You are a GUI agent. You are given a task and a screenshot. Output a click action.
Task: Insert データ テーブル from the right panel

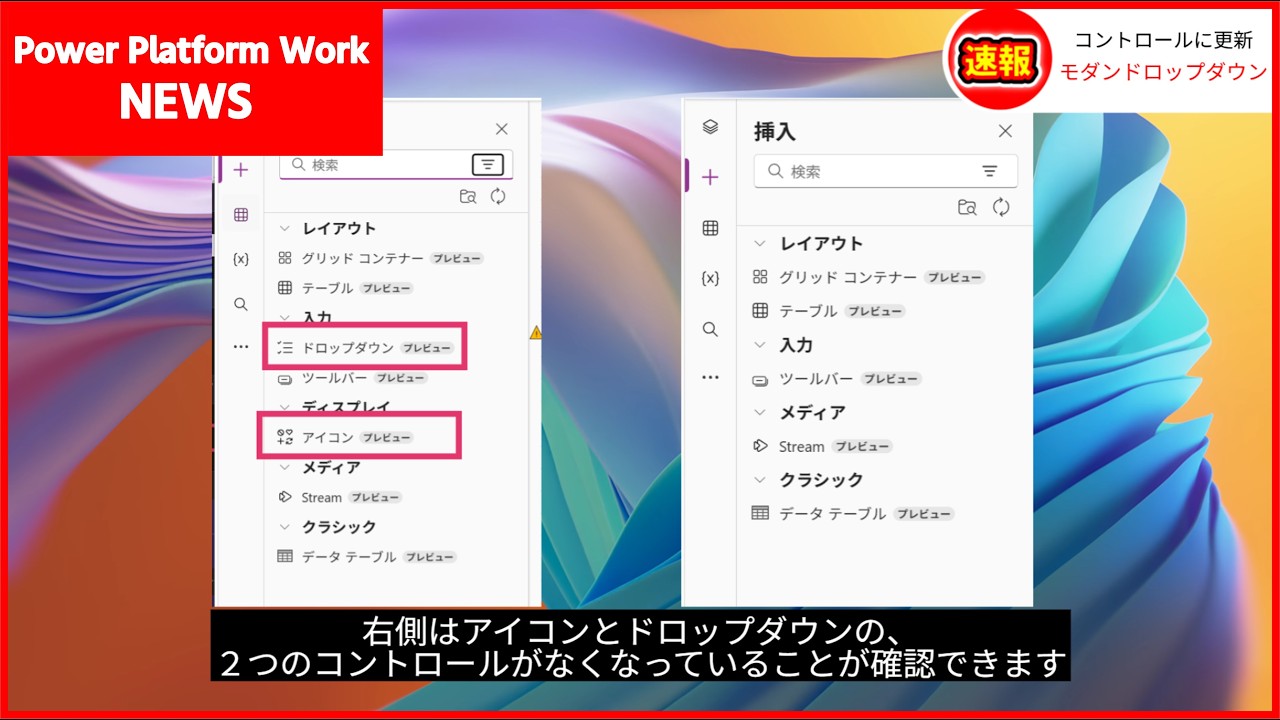point(853,513)
